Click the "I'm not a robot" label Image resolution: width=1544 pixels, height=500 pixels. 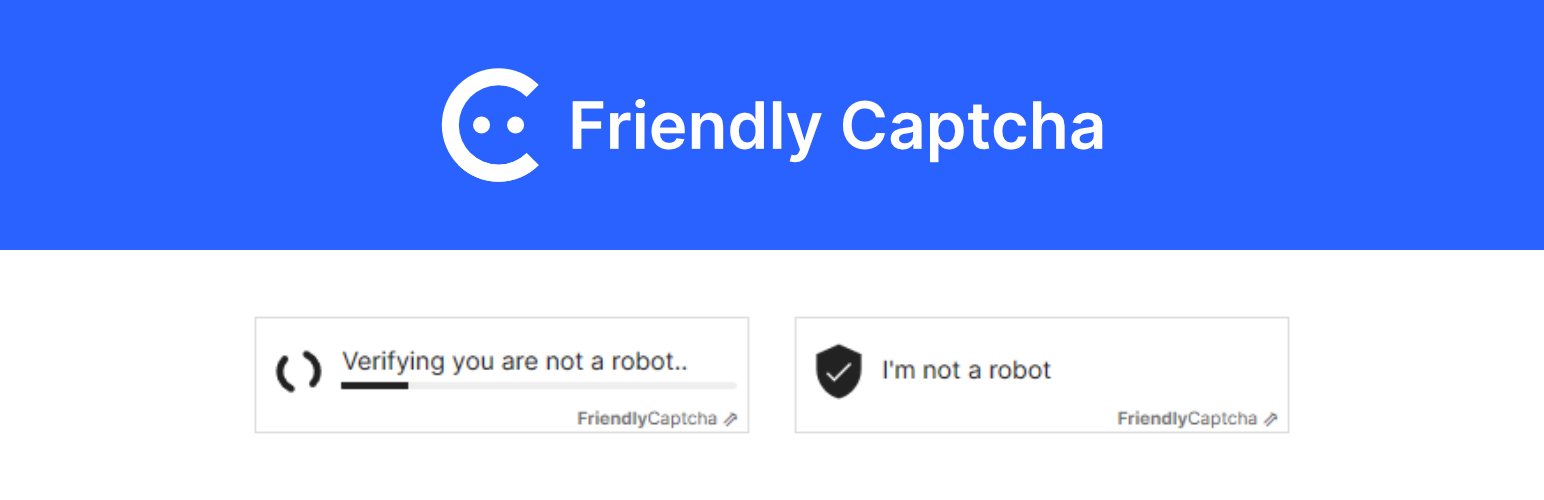tap(966, 370)
